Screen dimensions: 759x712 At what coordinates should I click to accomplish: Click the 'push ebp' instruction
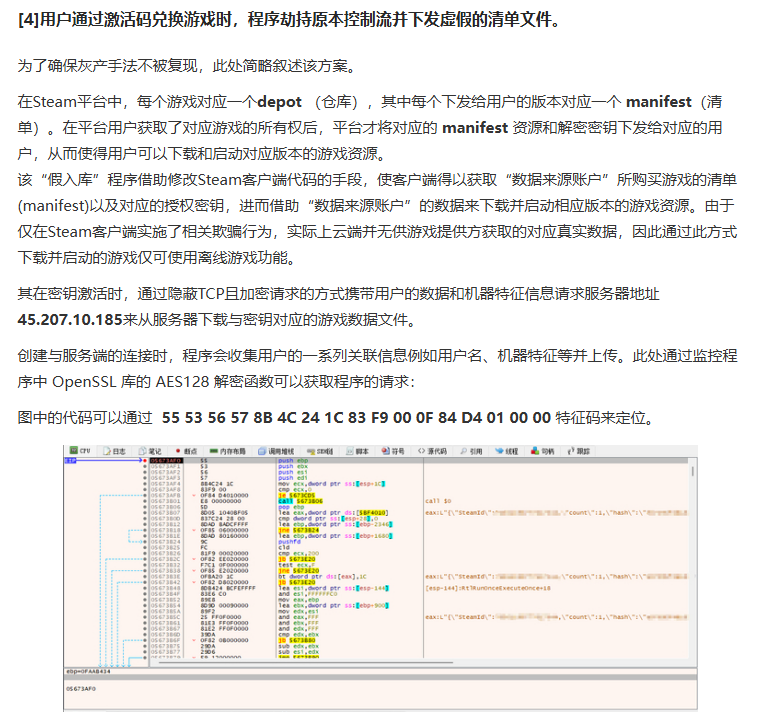tap(293, 460)
